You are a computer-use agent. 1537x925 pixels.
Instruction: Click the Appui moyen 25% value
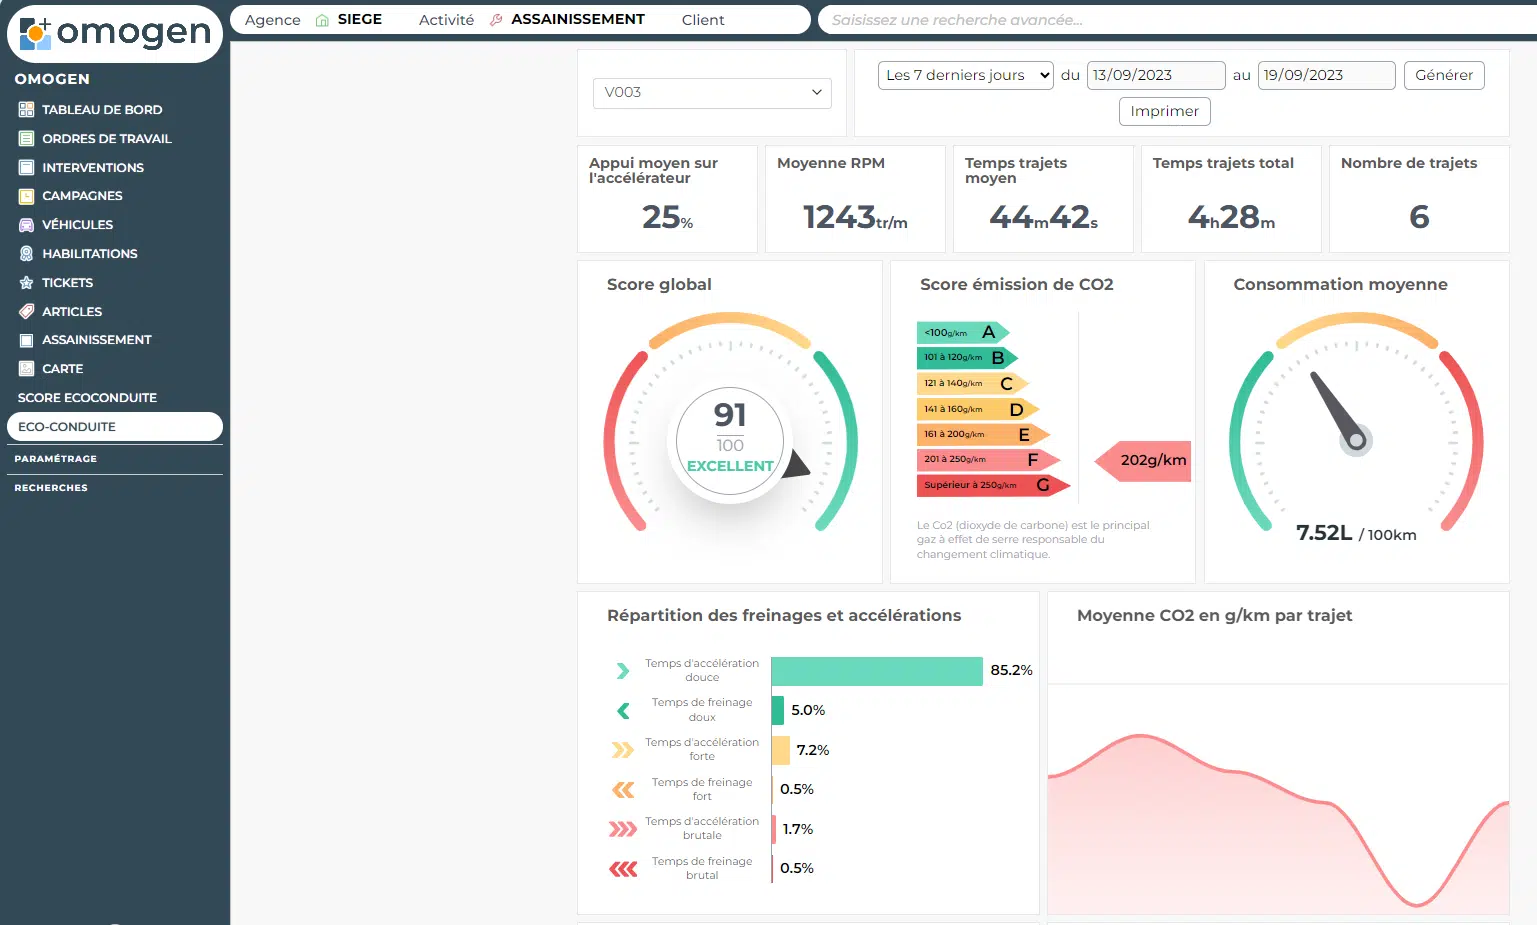pos(667,217)
